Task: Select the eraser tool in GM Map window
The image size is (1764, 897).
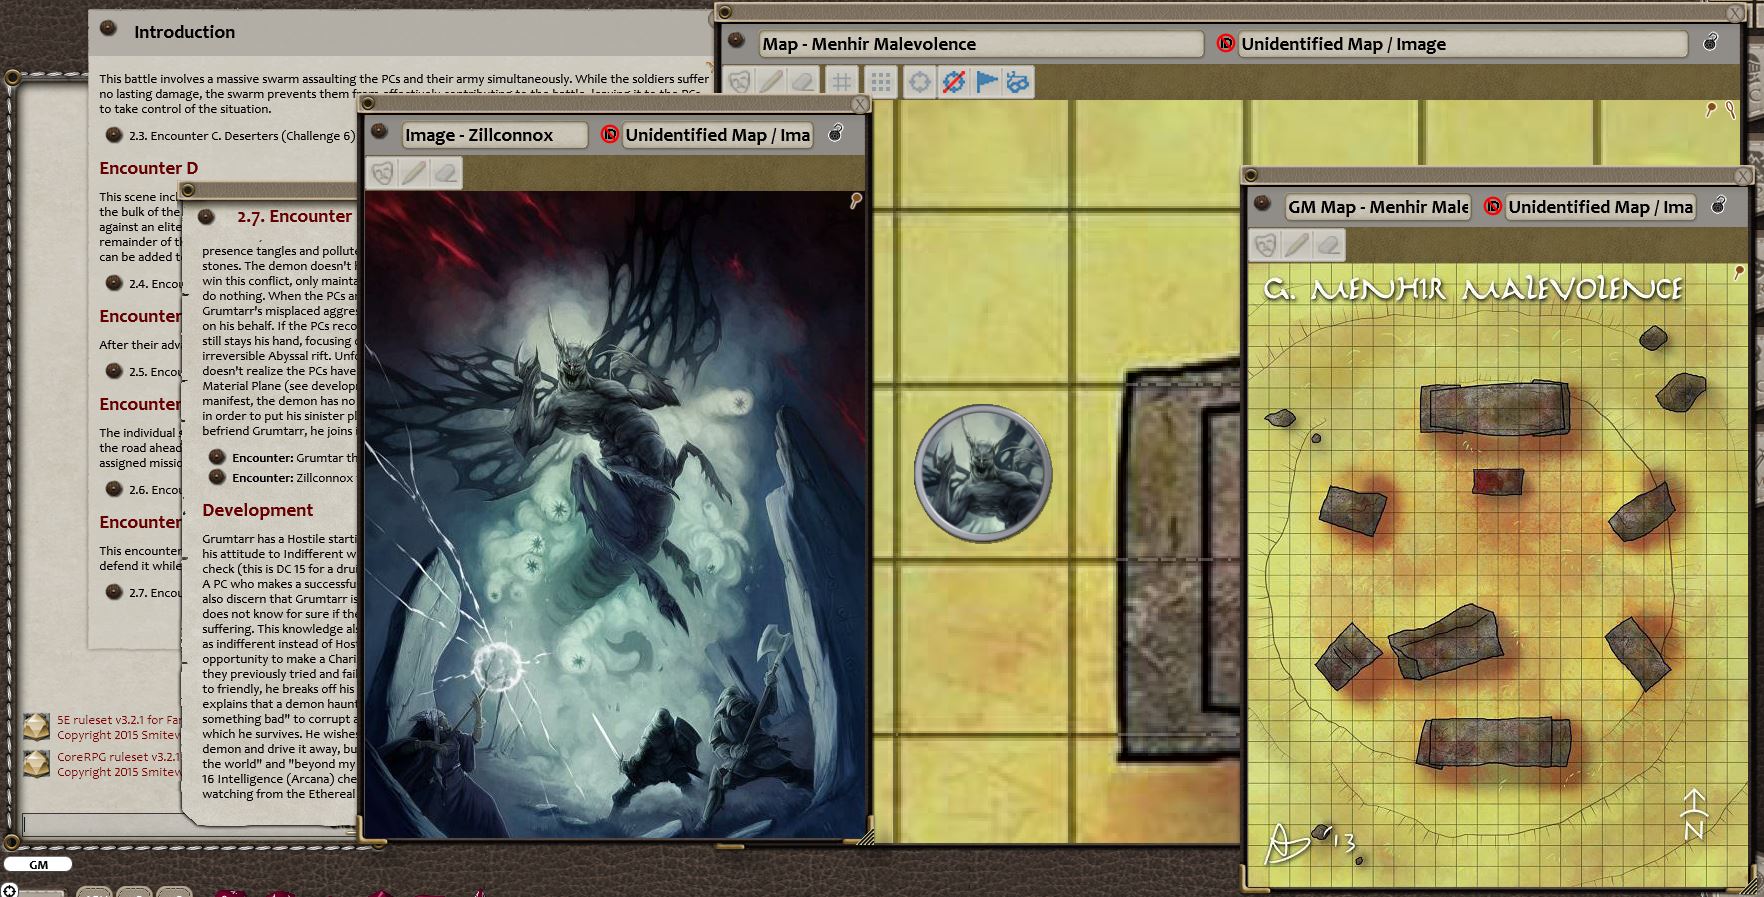Action: pyautogui.click(x=1329, y=245)
